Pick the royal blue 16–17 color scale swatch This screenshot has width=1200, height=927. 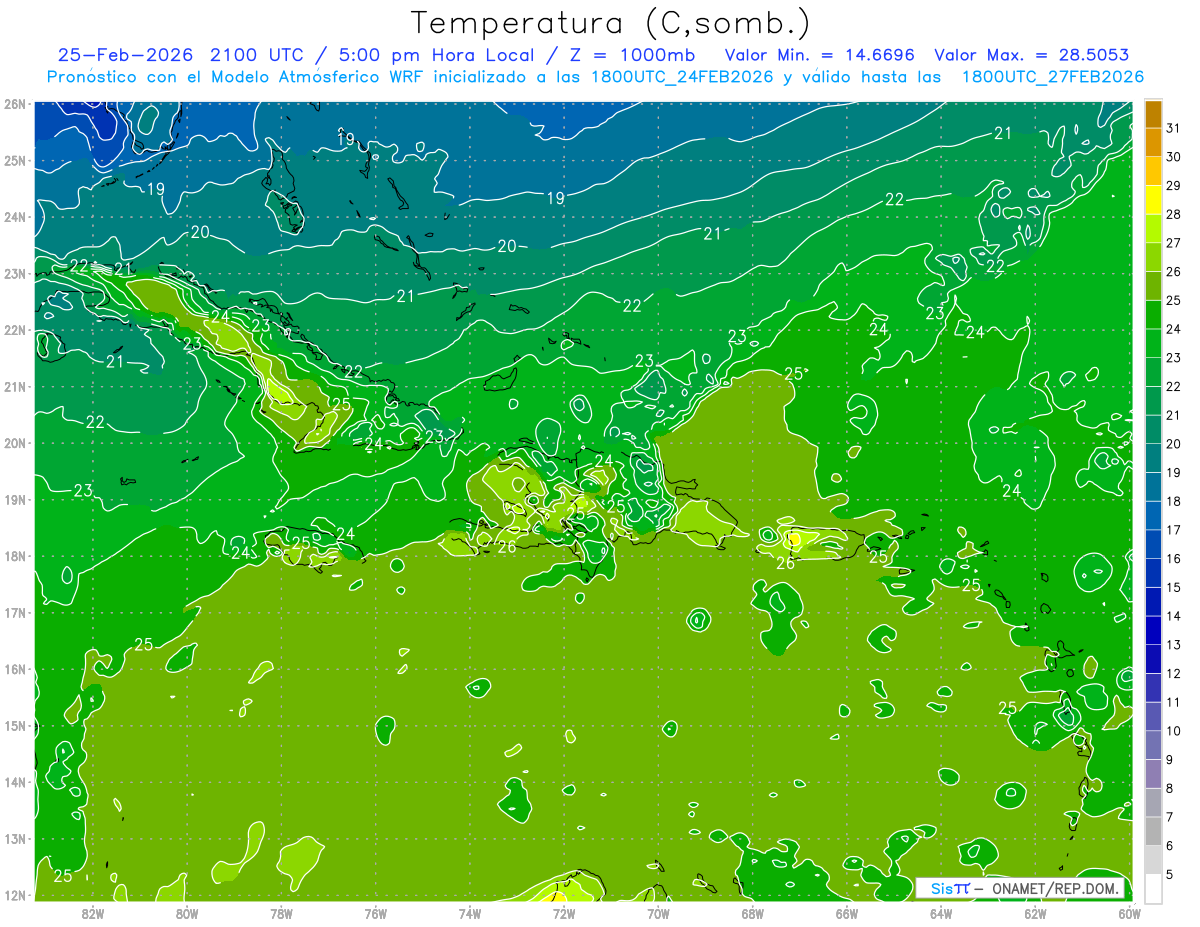point(1152,544)
